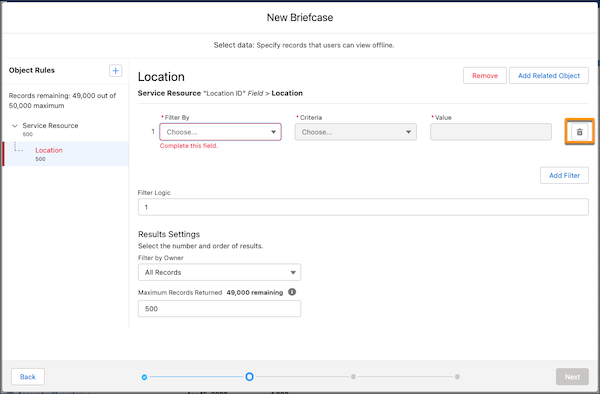Click the disabled Next button
Image resolution: width=600 pixels, height=394 pixels.
click(572, 377)
